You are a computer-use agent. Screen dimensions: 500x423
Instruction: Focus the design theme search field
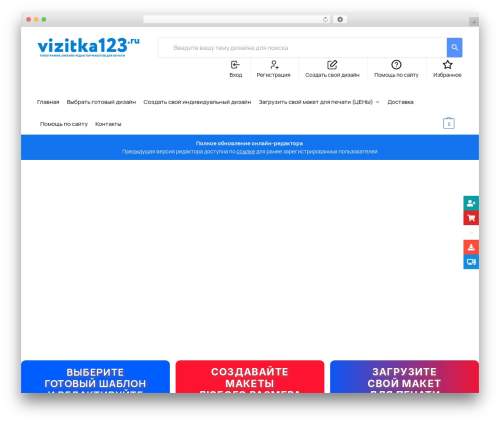[302, 48]
